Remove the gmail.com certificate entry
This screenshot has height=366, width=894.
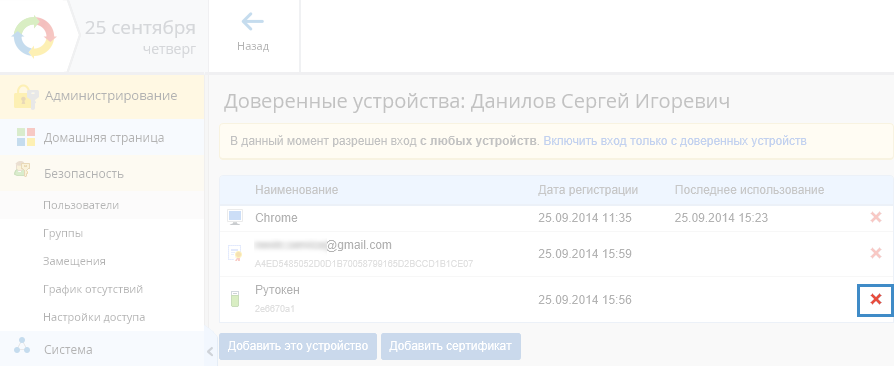click(876, 254)
